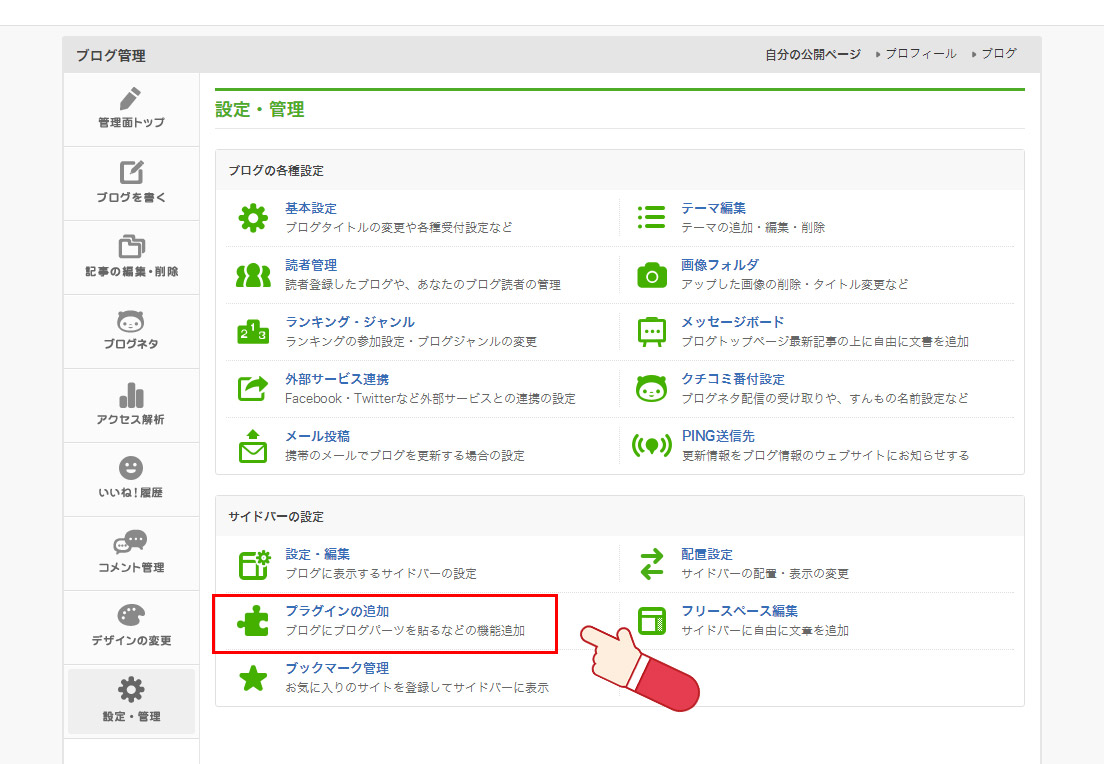The image size is (1104, 764).
Task: Click the people icon beside 読者管理
Action: (x=253, y=275)
